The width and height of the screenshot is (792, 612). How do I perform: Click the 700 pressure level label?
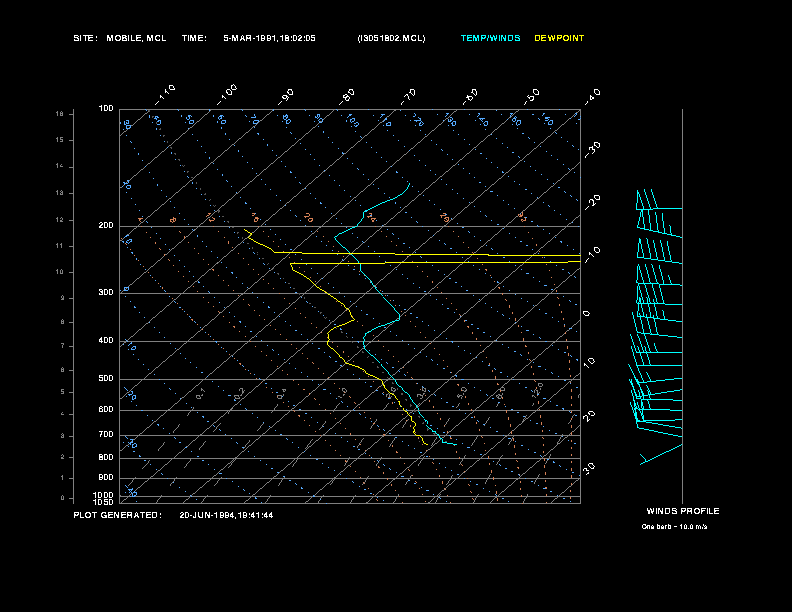point(106,435)
